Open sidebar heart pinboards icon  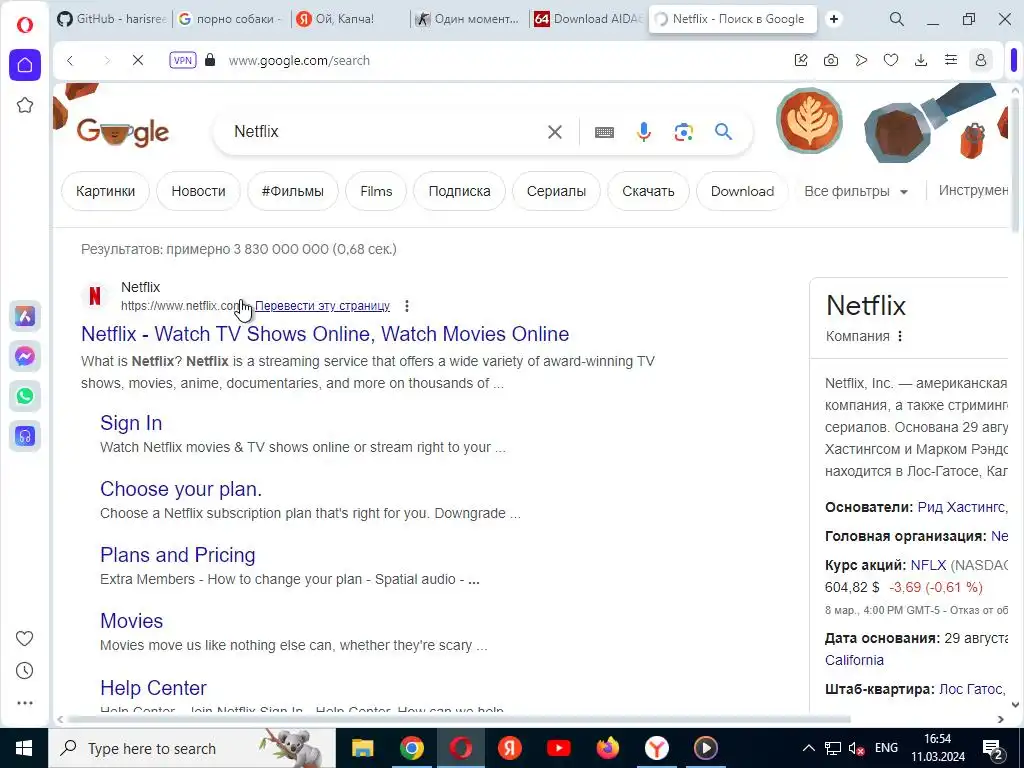[x=24, y=638]
